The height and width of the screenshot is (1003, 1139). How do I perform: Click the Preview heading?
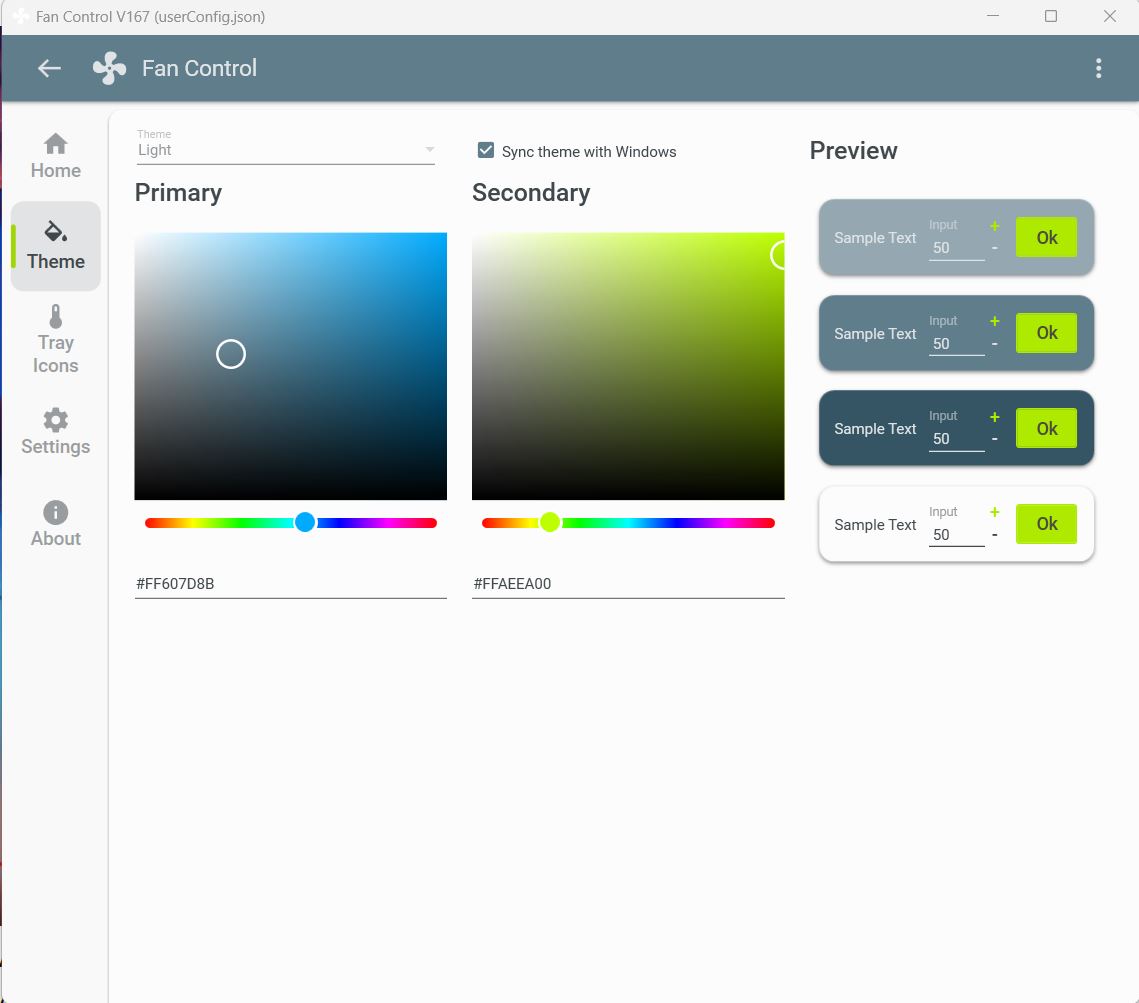tap(854, 150)
